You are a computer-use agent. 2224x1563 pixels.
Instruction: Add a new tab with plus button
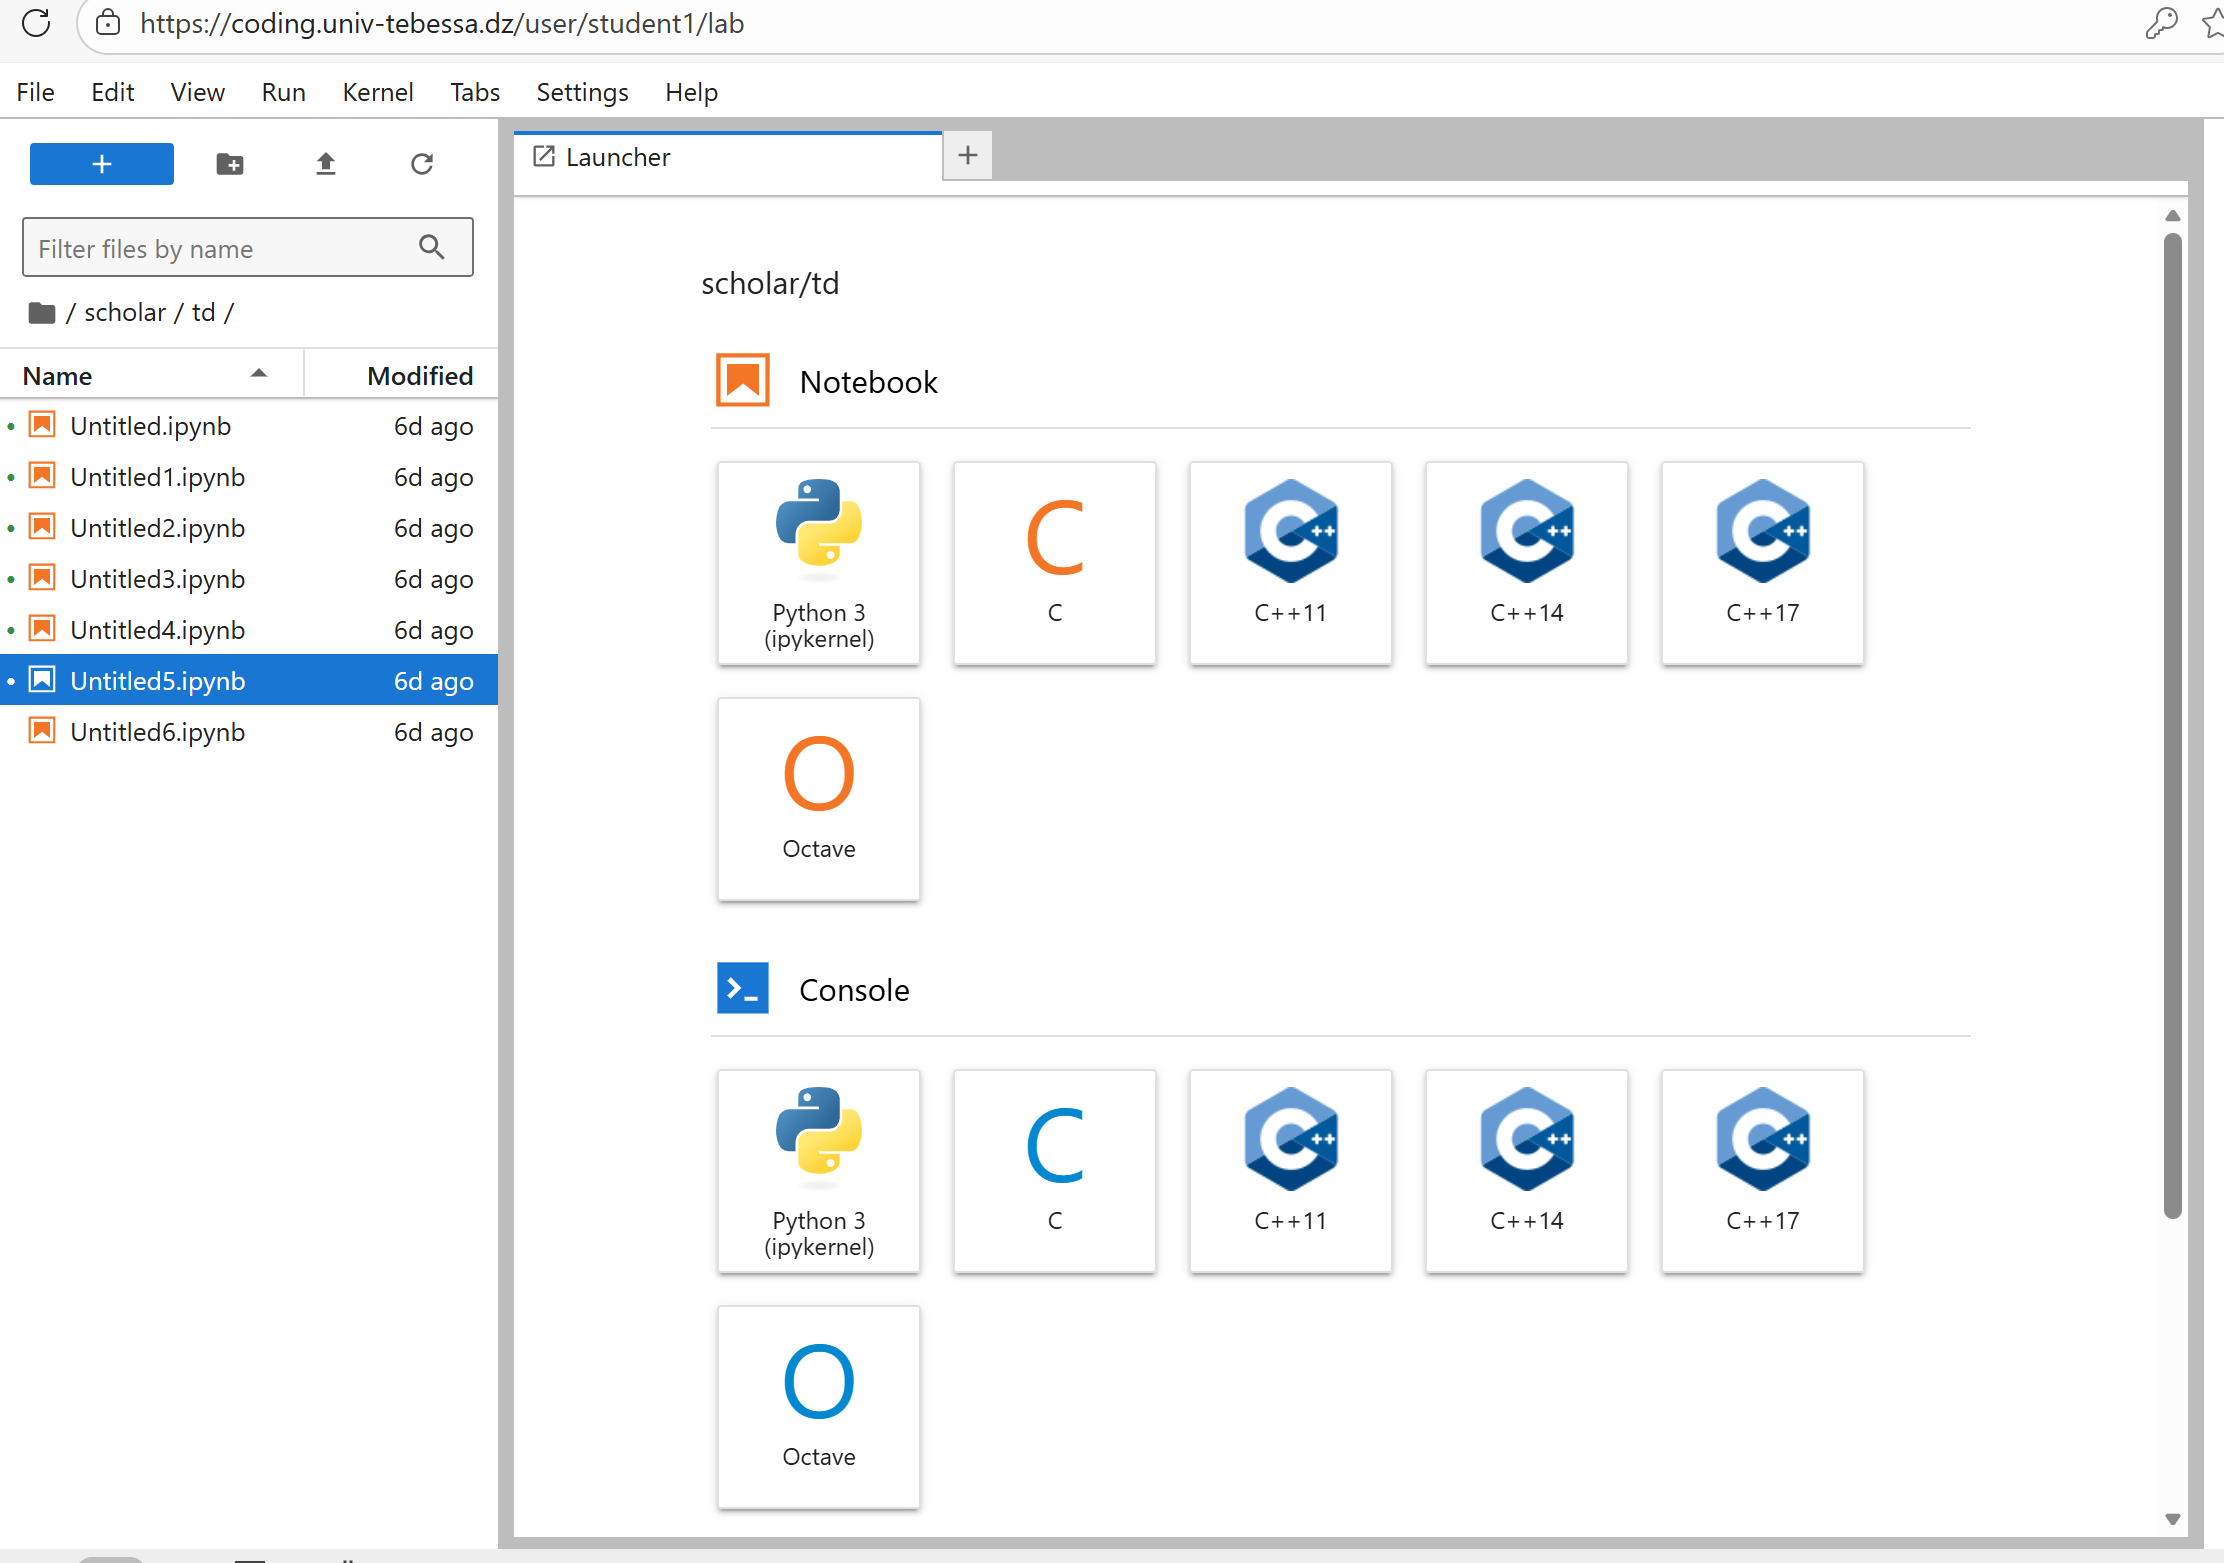967,155
